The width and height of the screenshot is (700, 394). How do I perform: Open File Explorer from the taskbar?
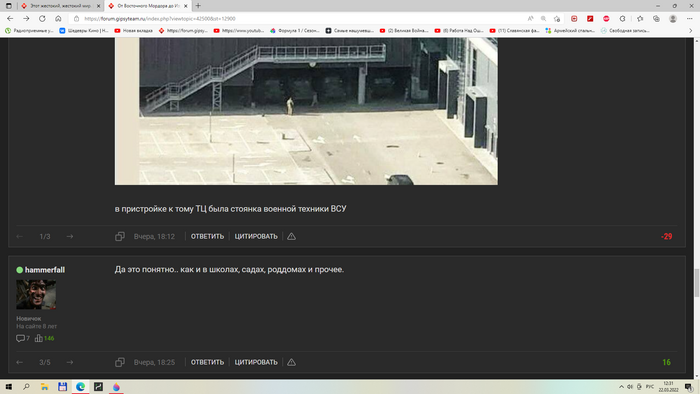pos(44,387)
